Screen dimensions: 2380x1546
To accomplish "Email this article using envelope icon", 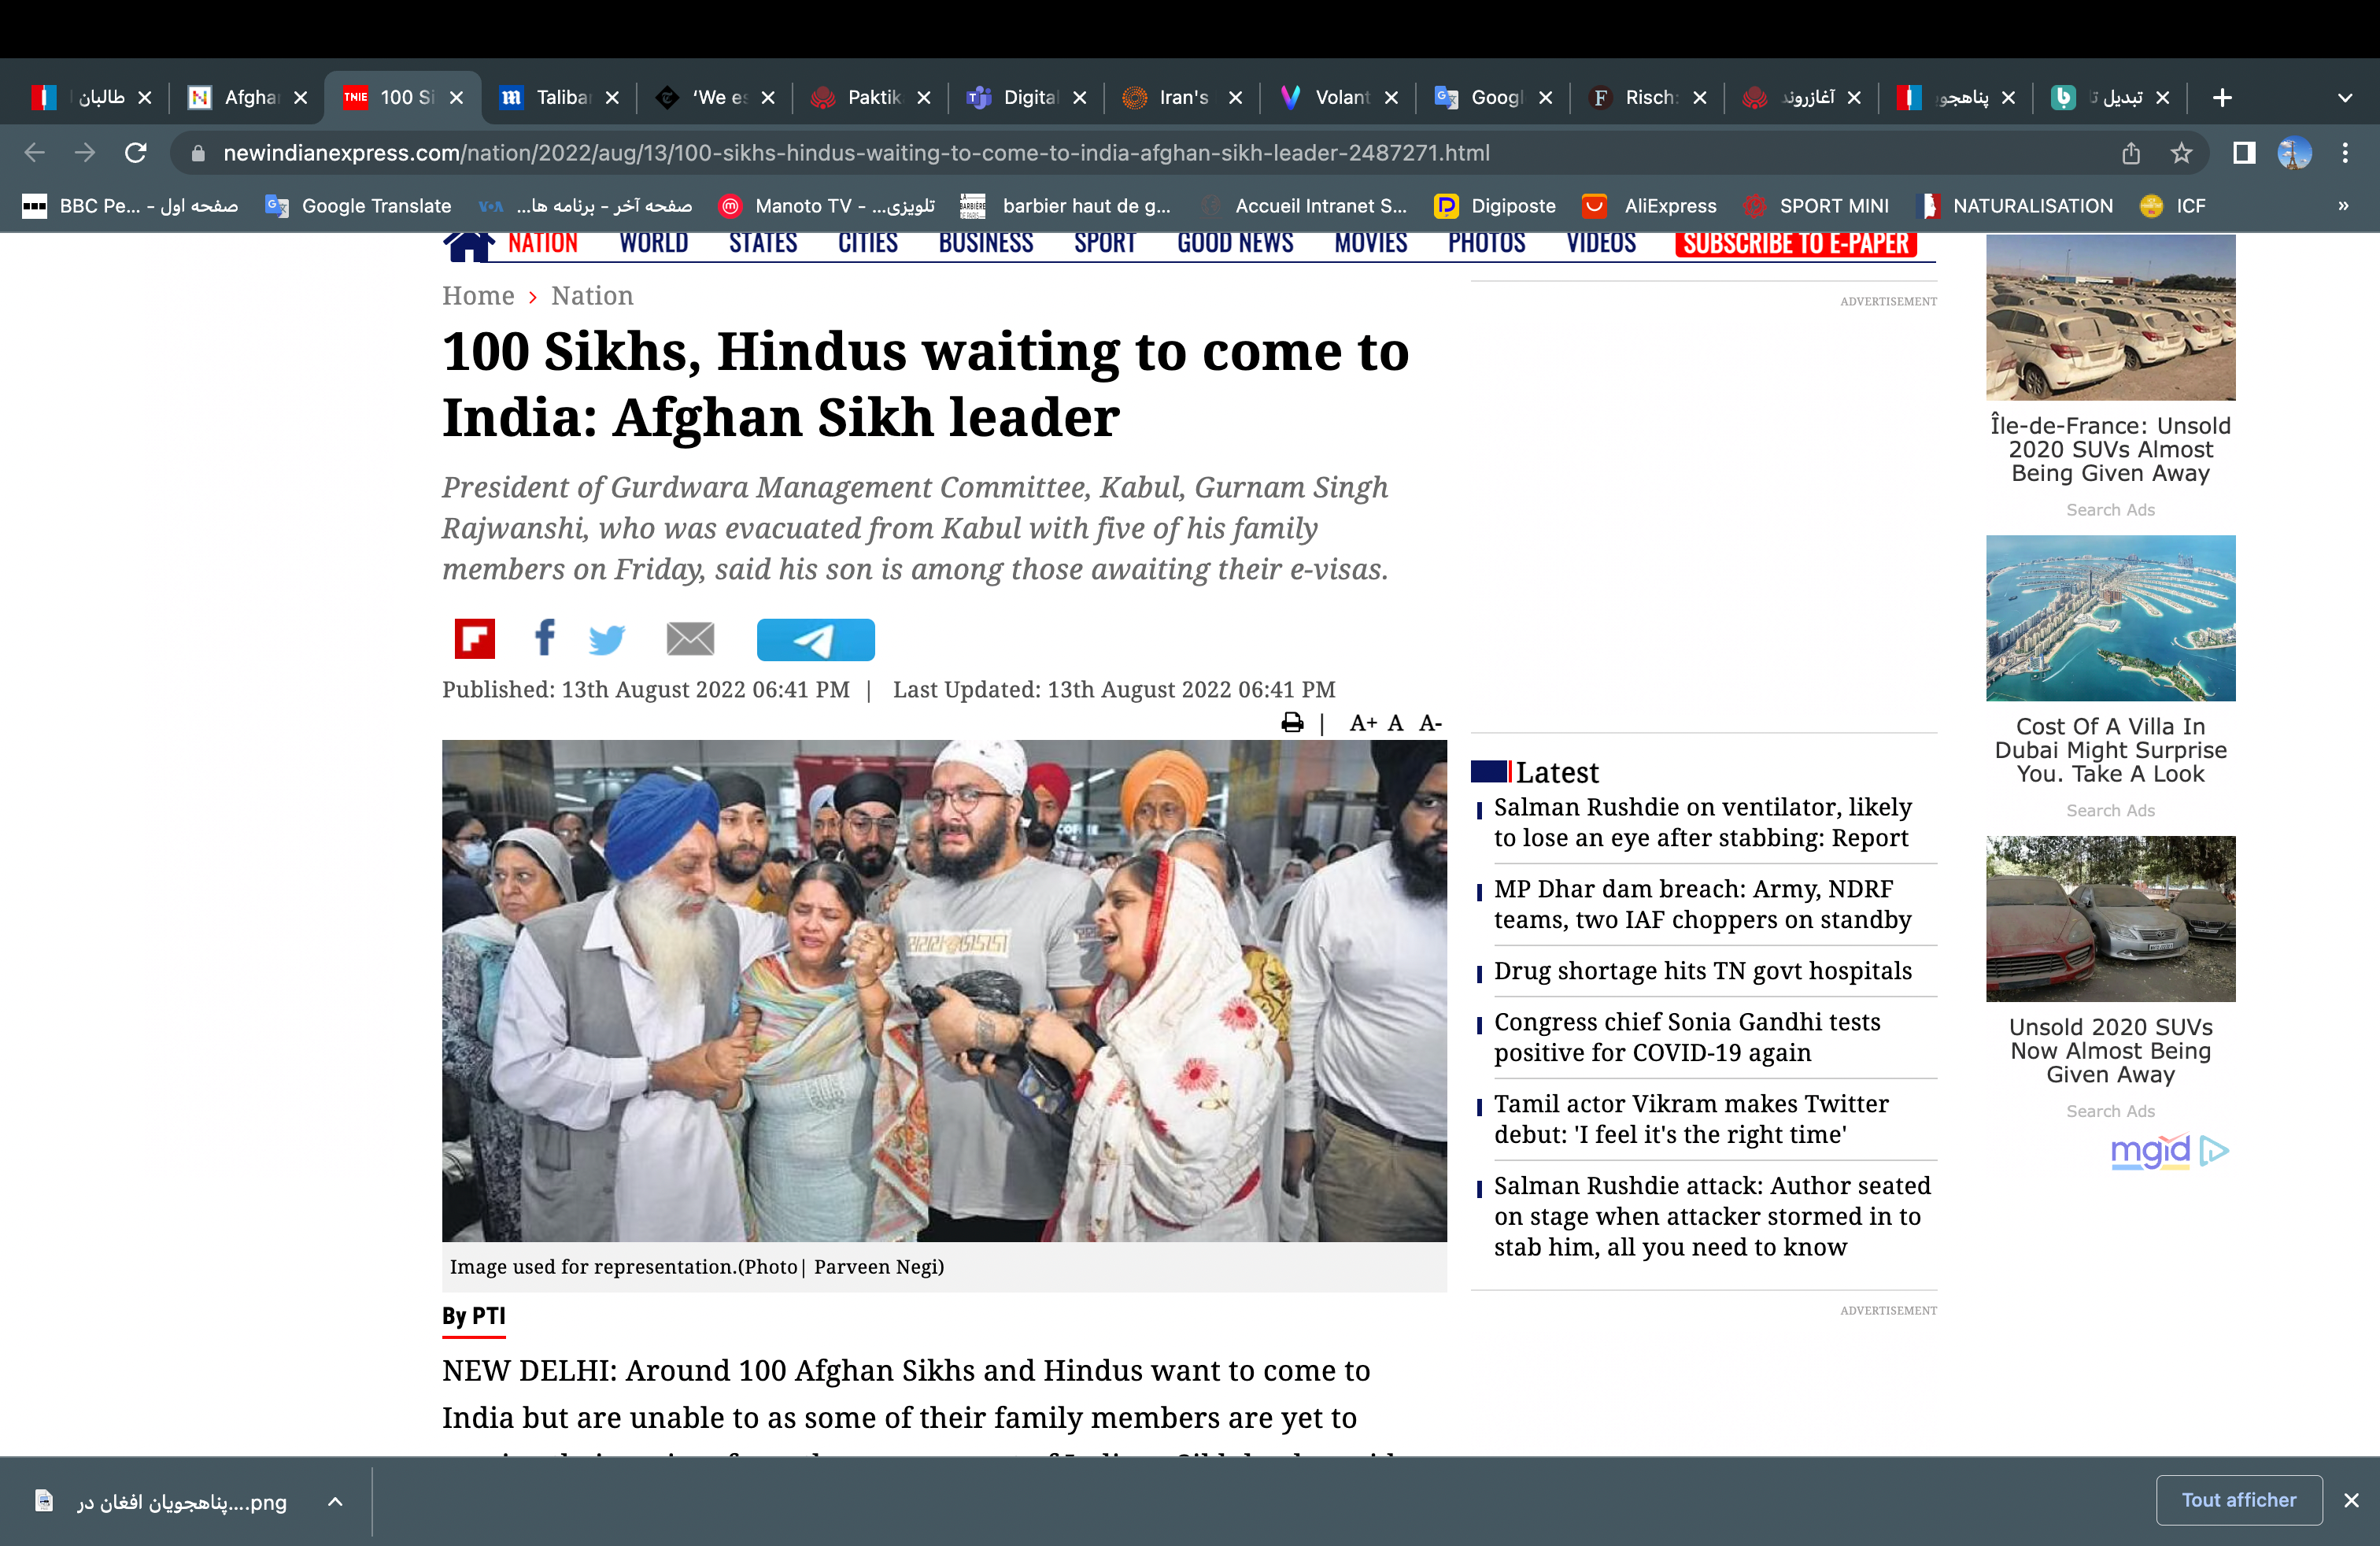I will coord(690,639).
